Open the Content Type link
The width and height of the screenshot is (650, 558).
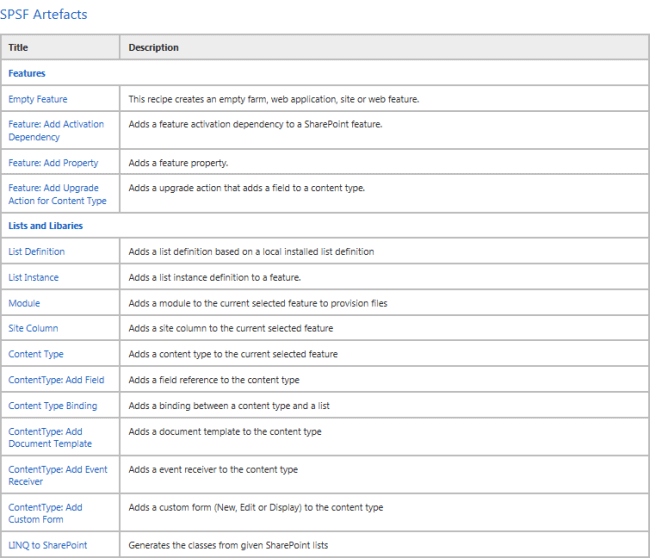(36, 354)
